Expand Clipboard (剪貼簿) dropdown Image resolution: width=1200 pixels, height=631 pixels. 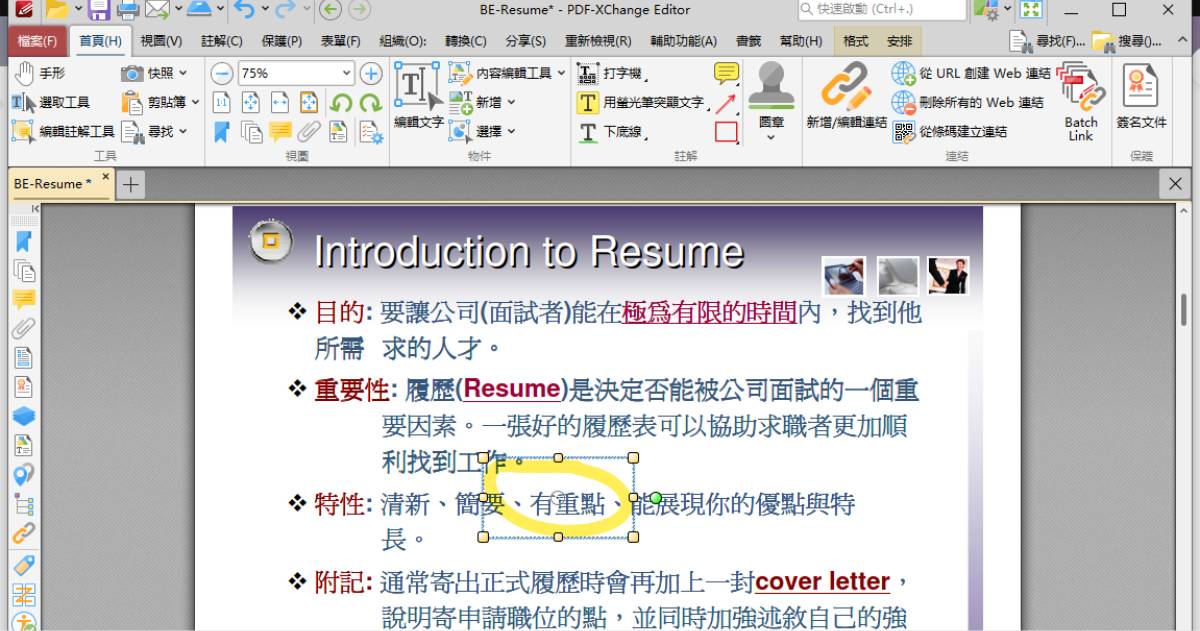pos(195,102)
